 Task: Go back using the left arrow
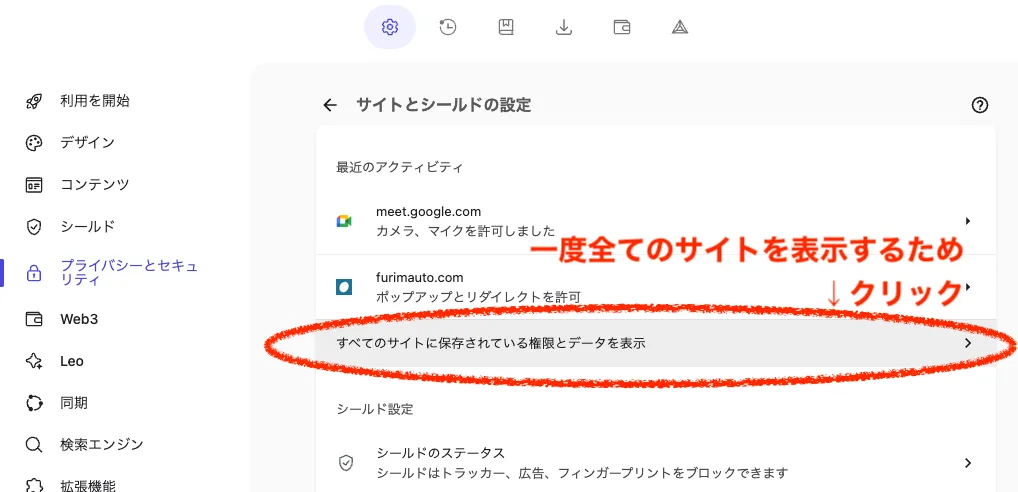coord(330,105)
